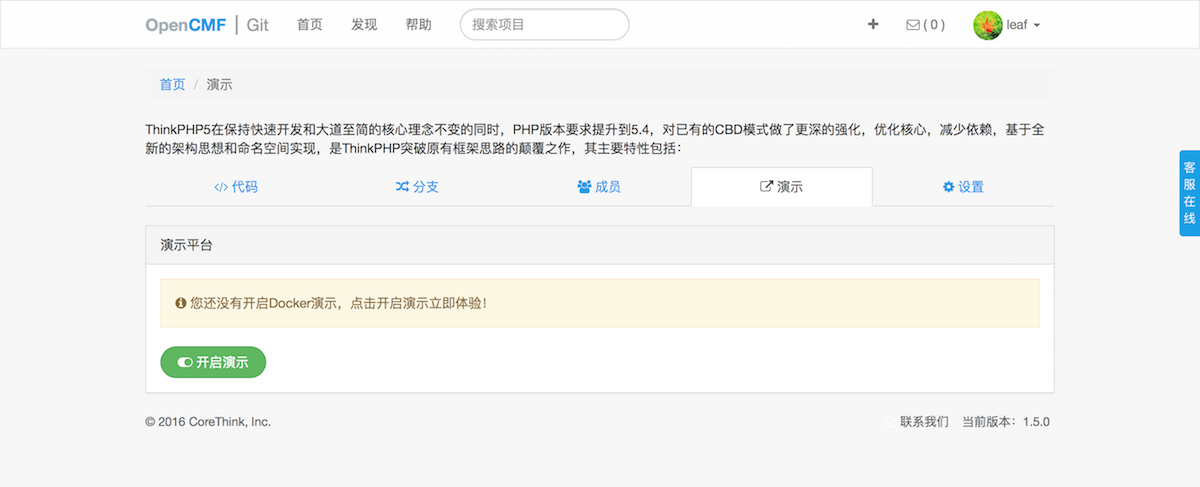
Task: Click the OpenCMF Git logo
Action: tap(207, 25)
